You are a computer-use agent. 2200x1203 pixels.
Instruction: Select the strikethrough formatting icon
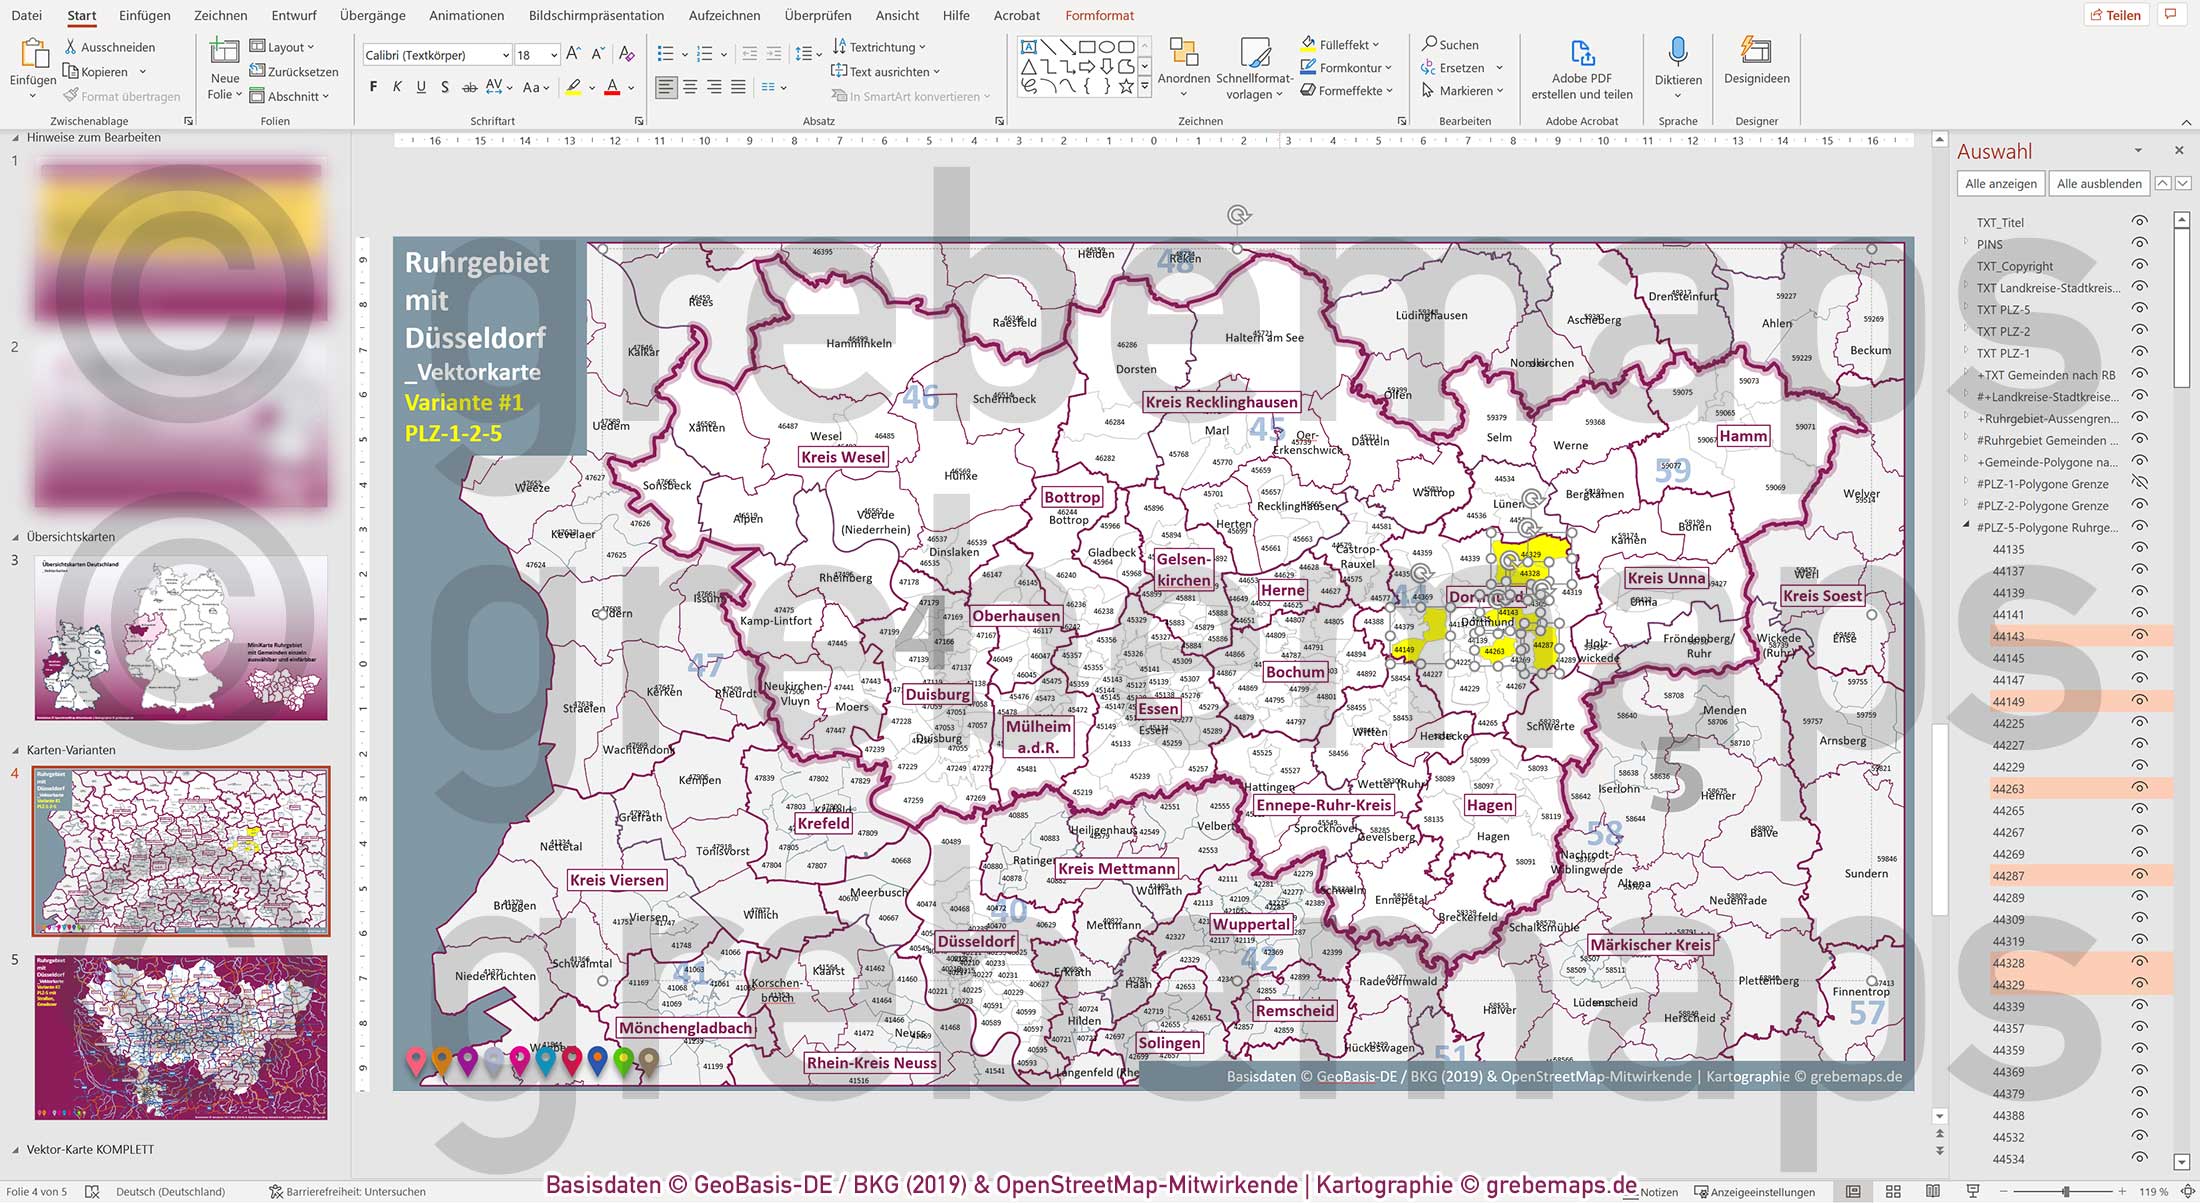470,87
